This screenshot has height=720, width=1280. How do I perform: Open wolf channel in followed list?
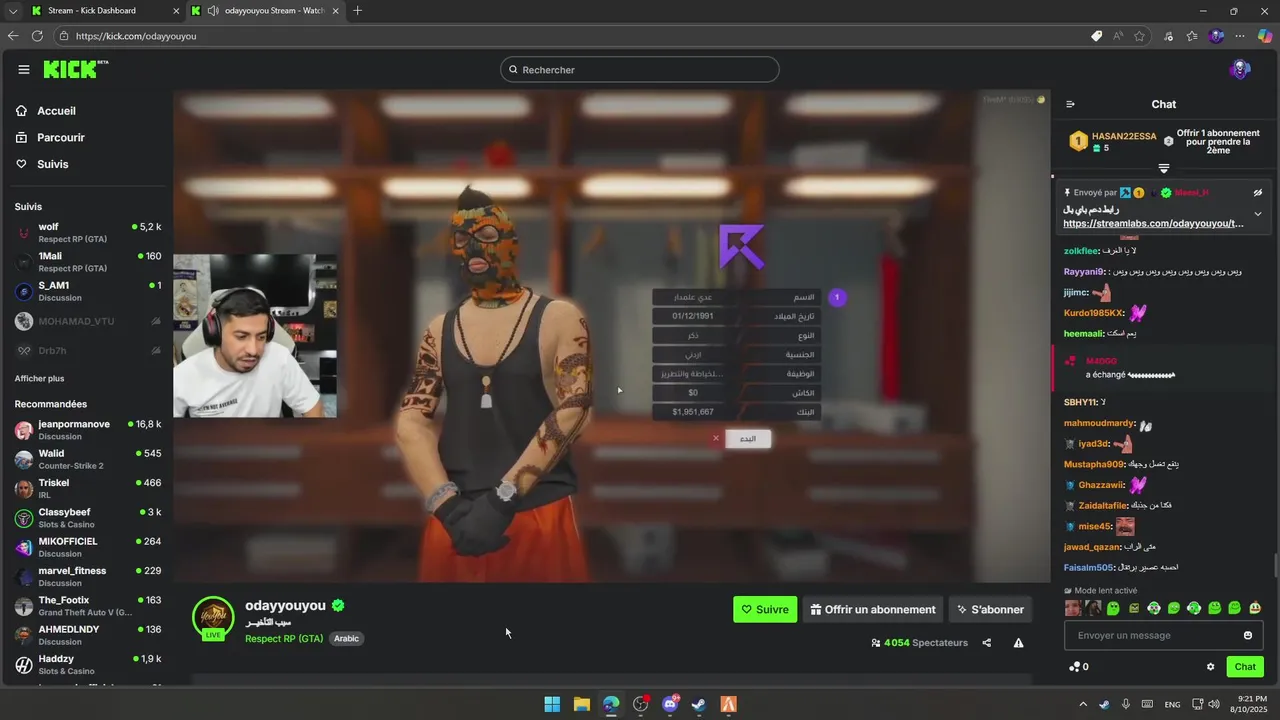pos(88,233)
